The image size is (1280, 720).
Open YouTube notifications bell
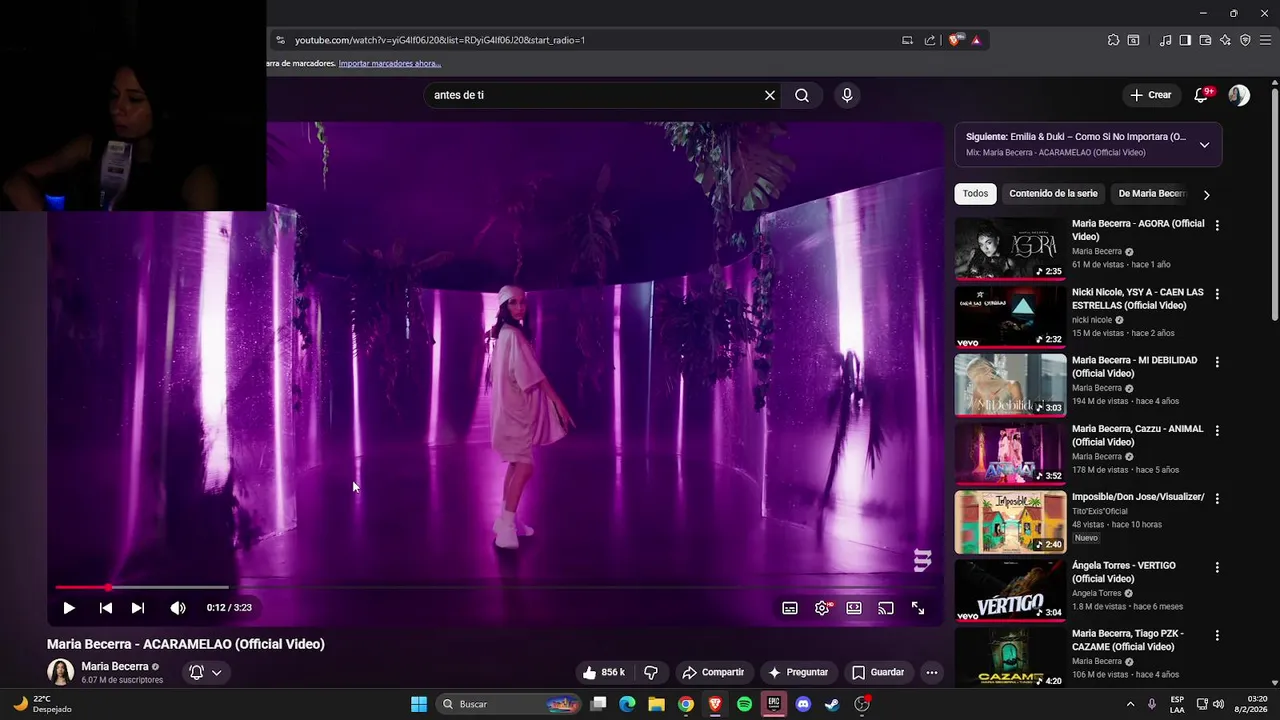point(1201,95)
